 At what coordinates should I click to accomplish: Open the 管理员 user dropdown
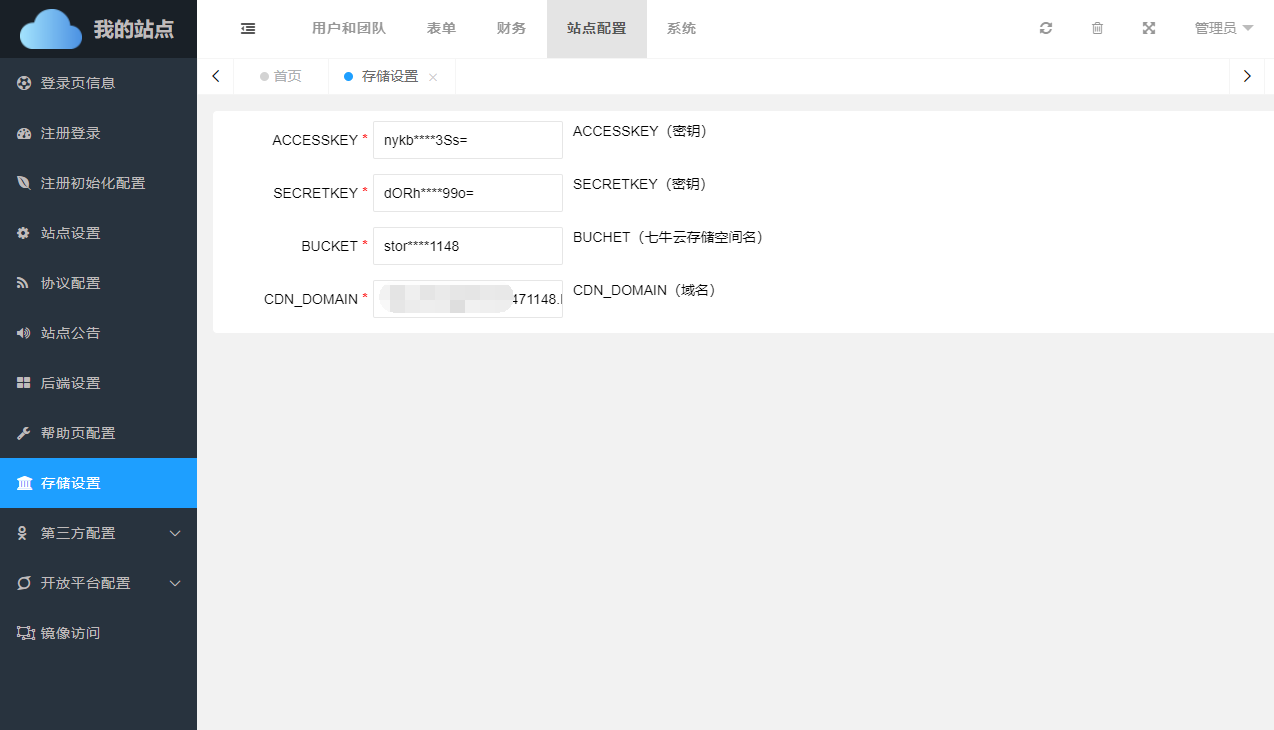coord(1223,29)
